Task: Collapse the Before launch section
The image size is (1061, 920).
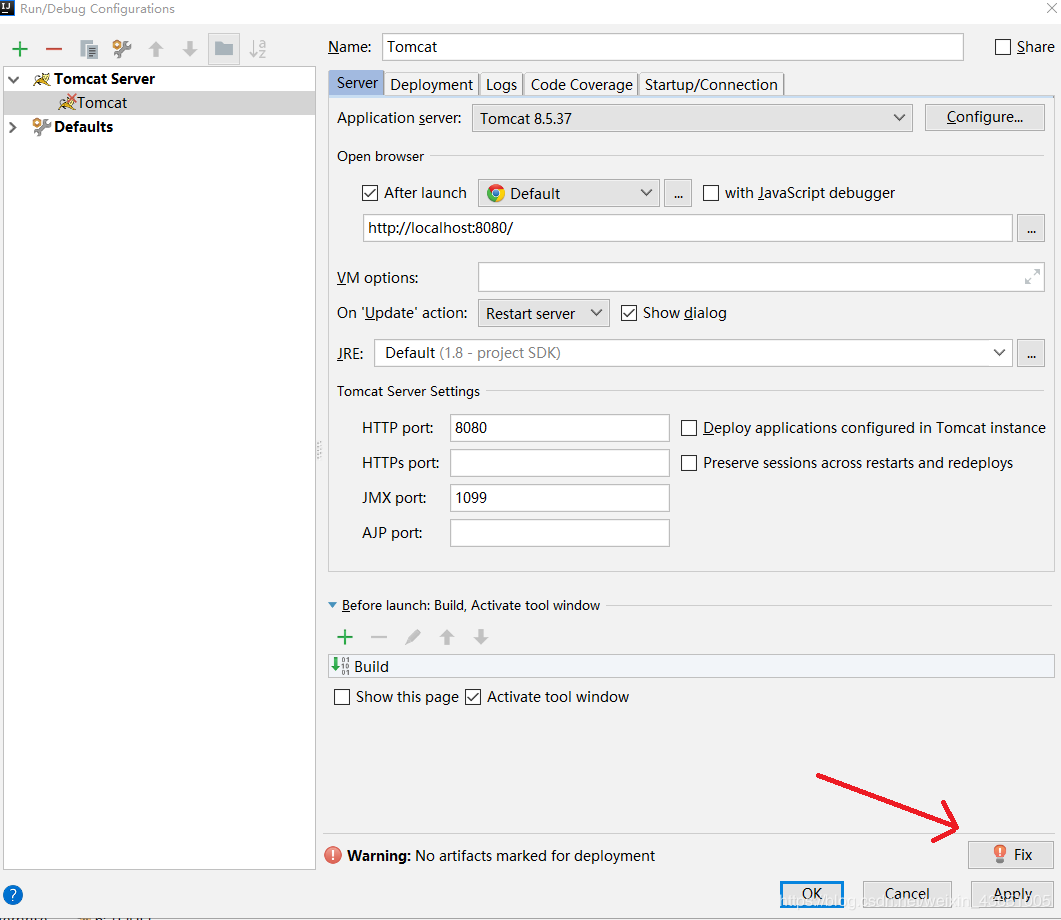Action: point(332,605)
